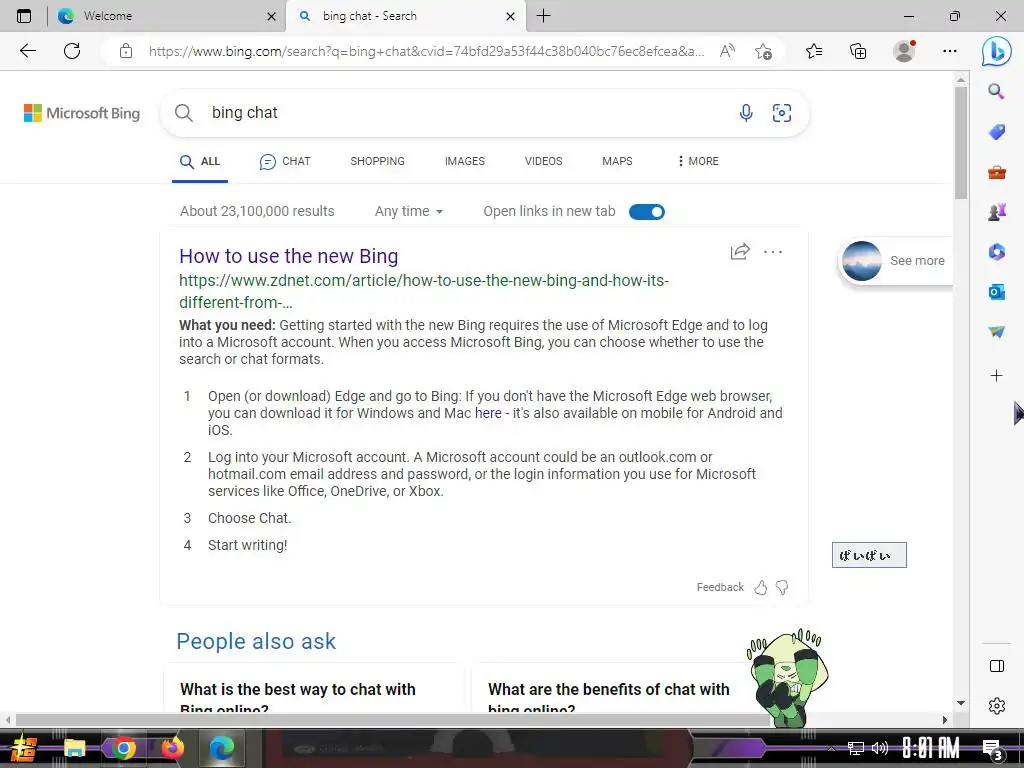The image size is (1024, 768).
Task: Search by voice microphone icon
Action: coord(746,113)
